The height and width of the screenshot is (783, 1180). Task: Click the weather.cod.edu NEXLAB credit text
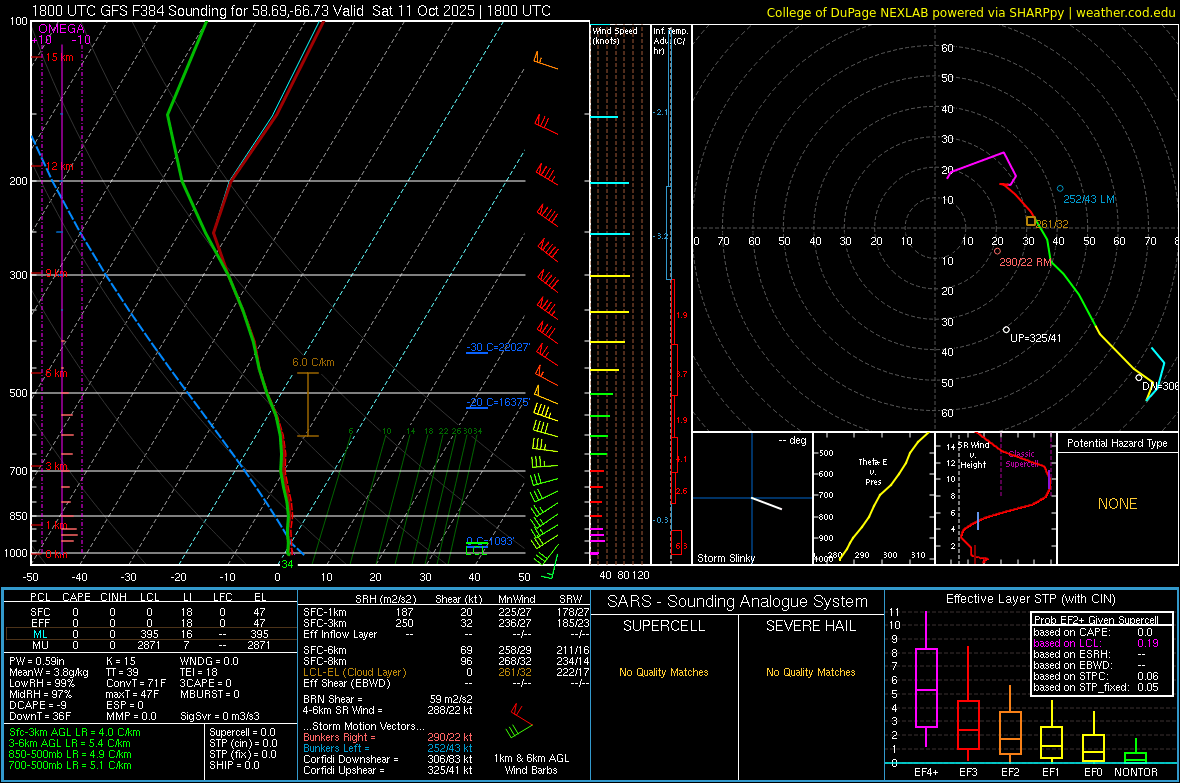click(971, 12)
